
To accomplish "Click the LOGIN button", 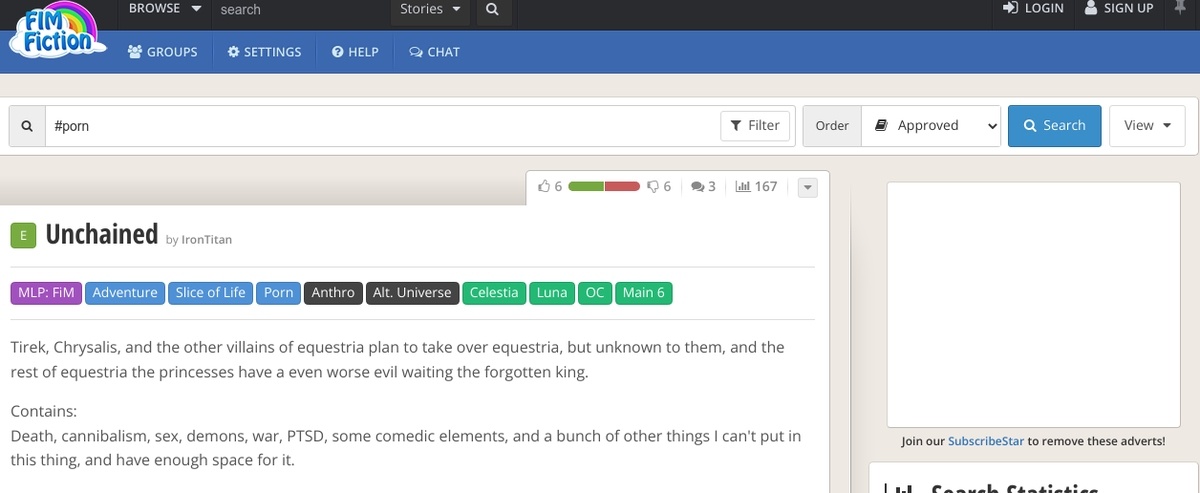I will point(1033,9).
